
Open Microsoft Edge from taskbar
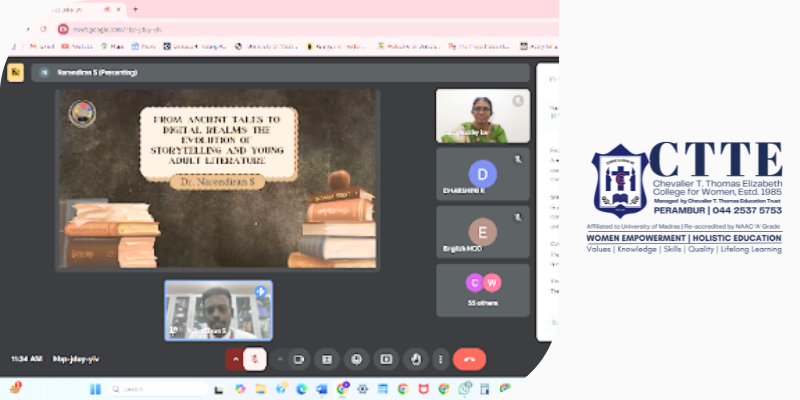coord(302,389)
